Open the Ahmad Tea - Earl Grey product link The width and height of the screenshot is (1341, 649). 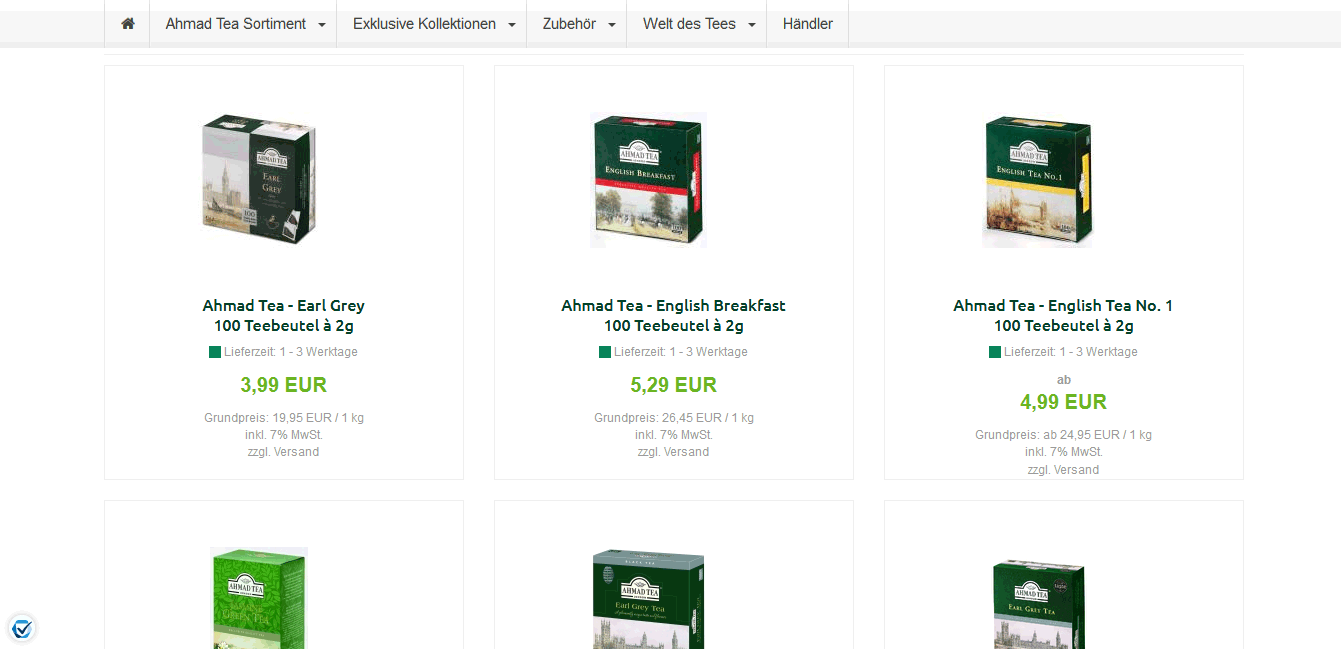(284, 316)
